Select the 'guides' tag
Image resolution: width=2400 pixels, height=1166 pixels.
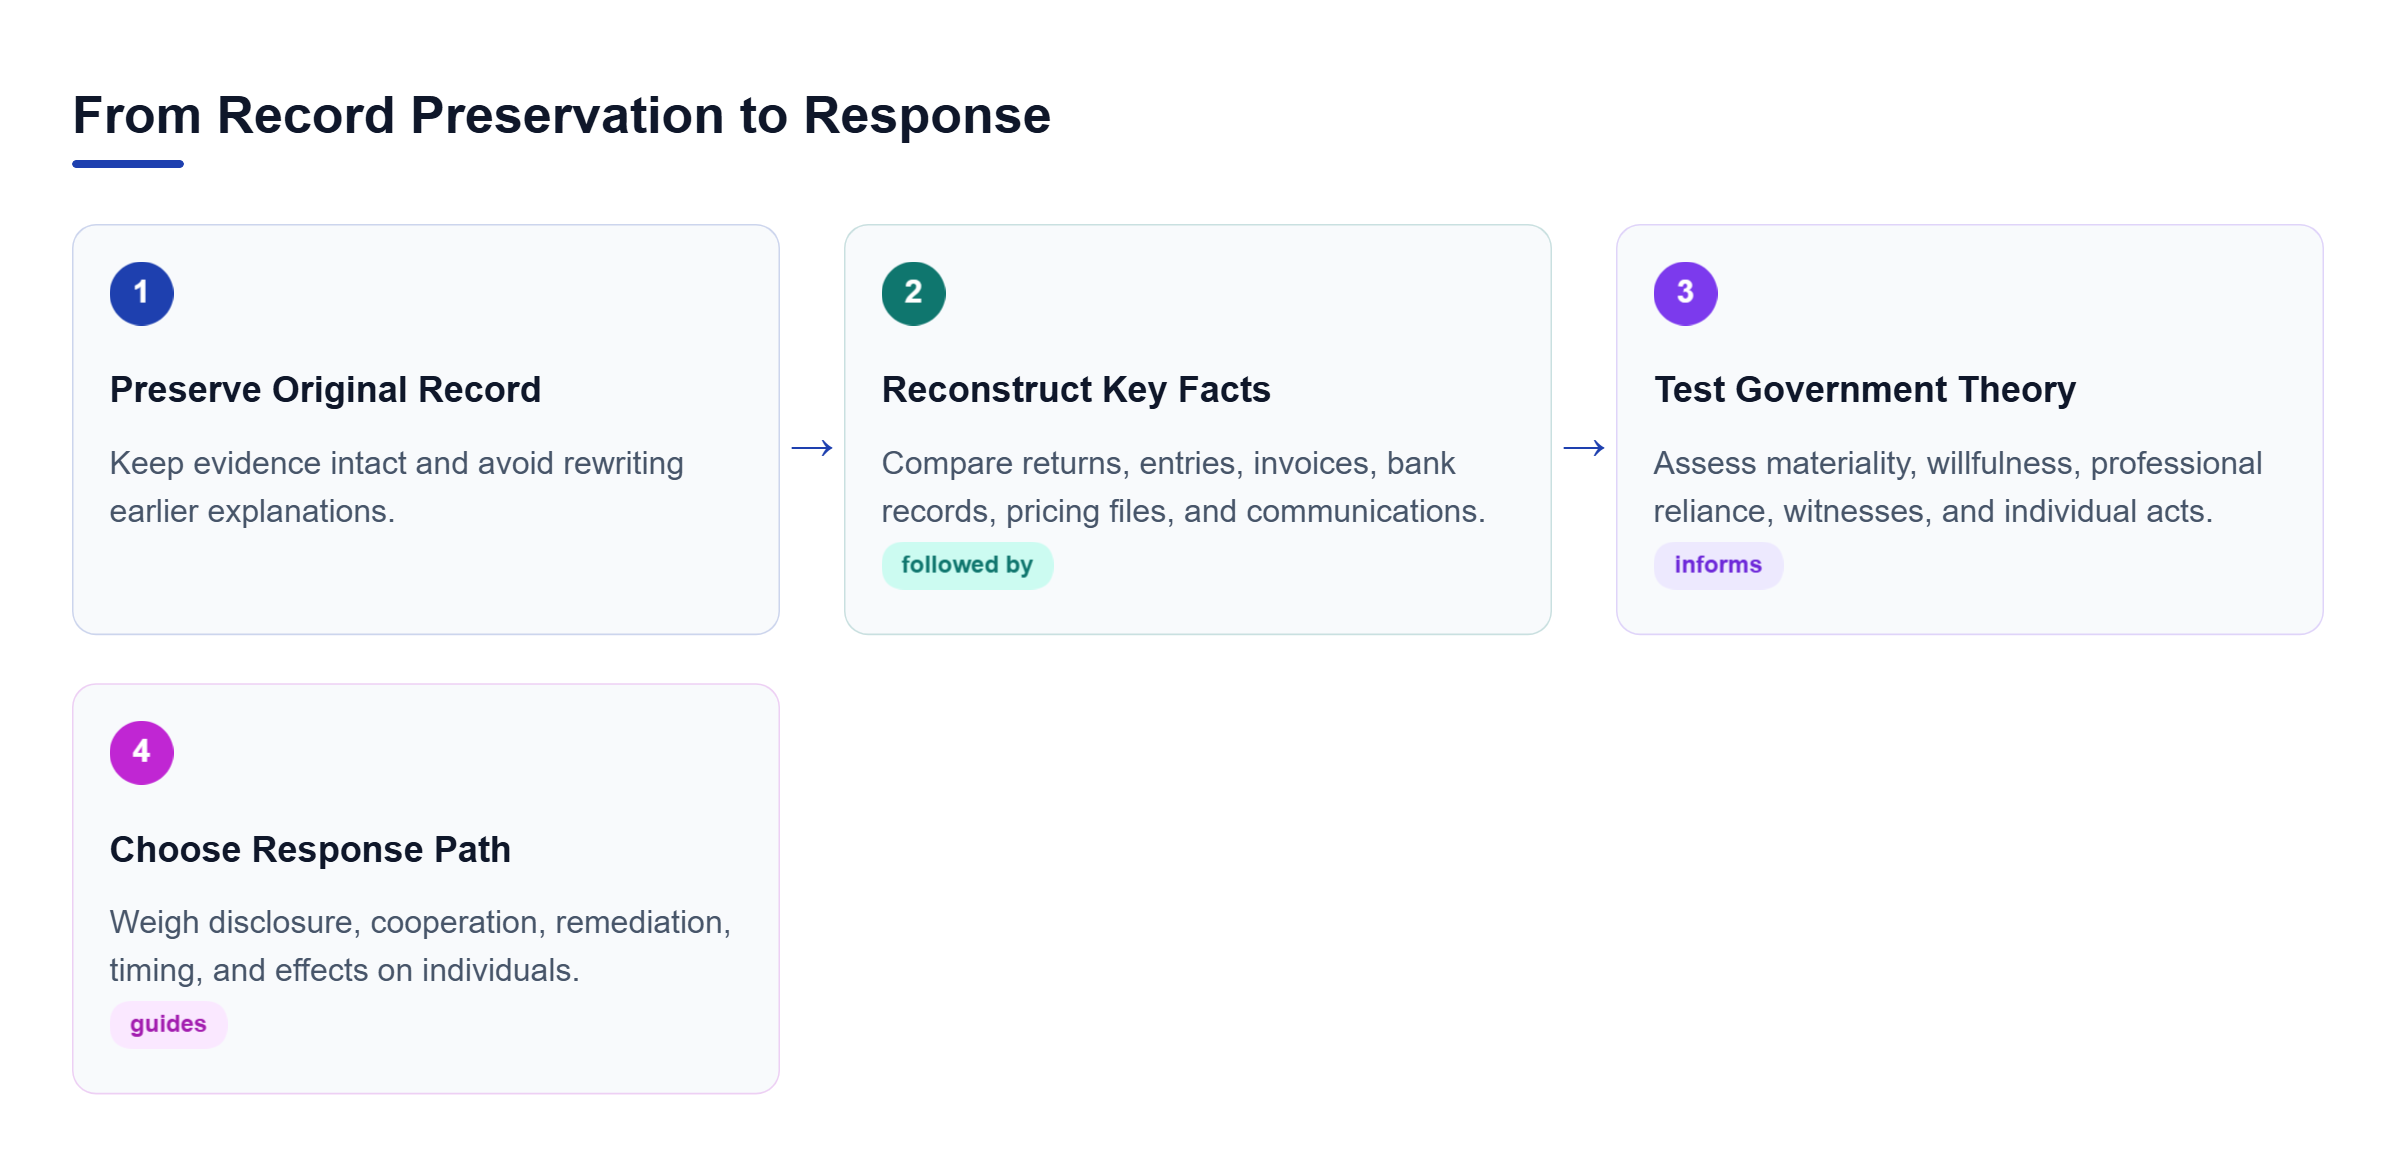pos(168,1024)
